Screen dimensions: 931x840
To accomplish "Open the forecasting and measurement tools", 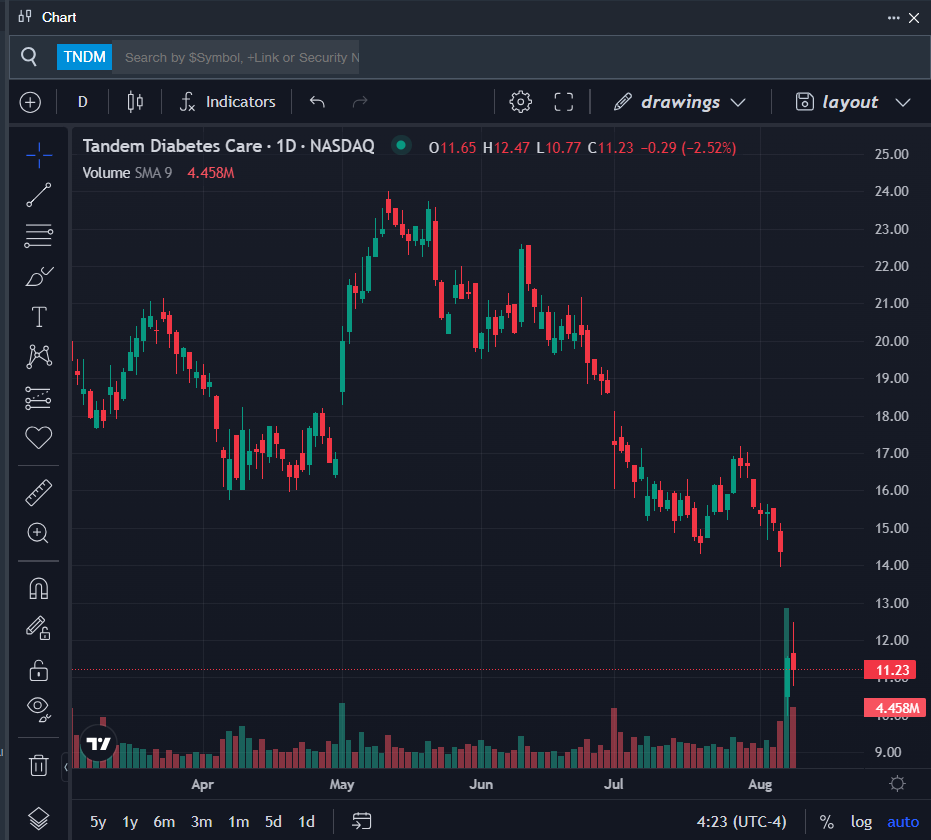I will (39, 398).
